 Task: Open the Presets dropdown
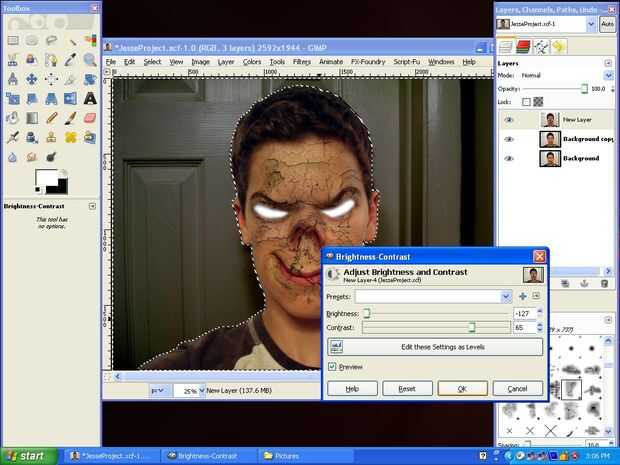pos(506,297)
